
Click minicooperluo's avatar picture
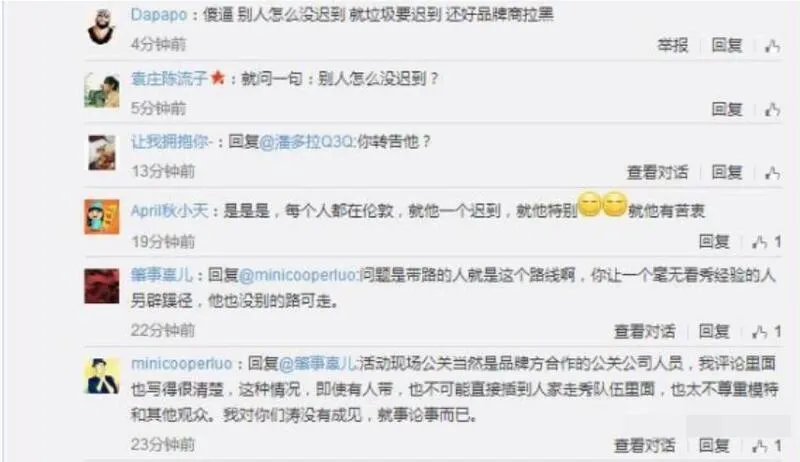[103, 376]
